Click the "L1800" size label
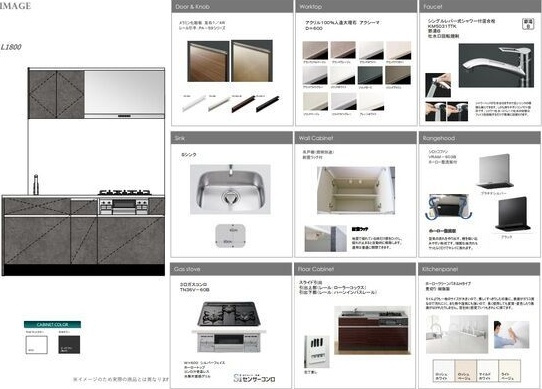The height and width of the screenshot is (389, 542). (x=11, y=47)
